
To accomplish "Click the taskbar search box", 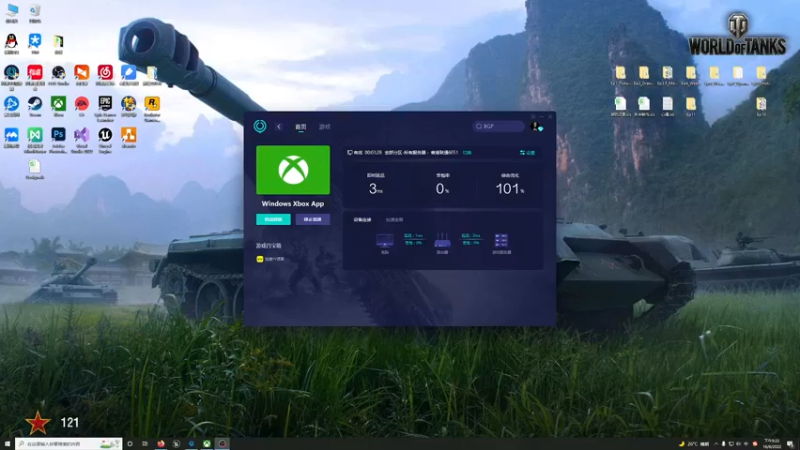I will 68,444.
